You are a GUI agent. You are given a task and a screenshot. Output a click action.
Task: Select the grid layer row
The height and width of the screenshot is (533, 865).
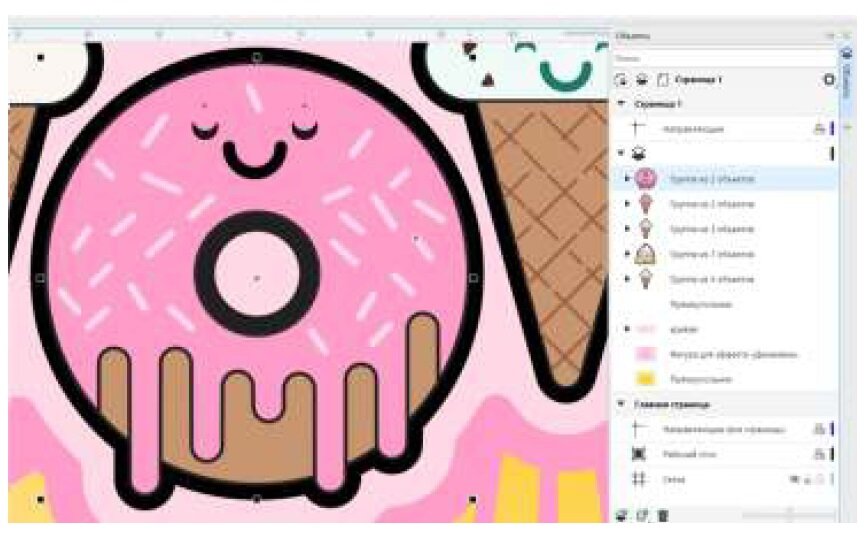coord(724,479)
